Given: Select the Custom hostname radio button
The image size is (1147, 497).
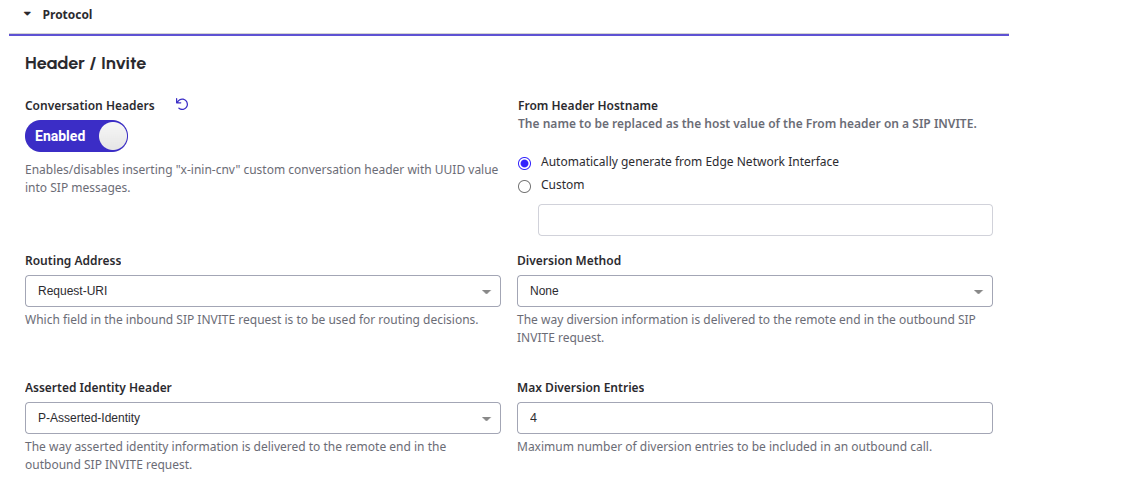Looking at the screenshot, I should pos(525,186).
